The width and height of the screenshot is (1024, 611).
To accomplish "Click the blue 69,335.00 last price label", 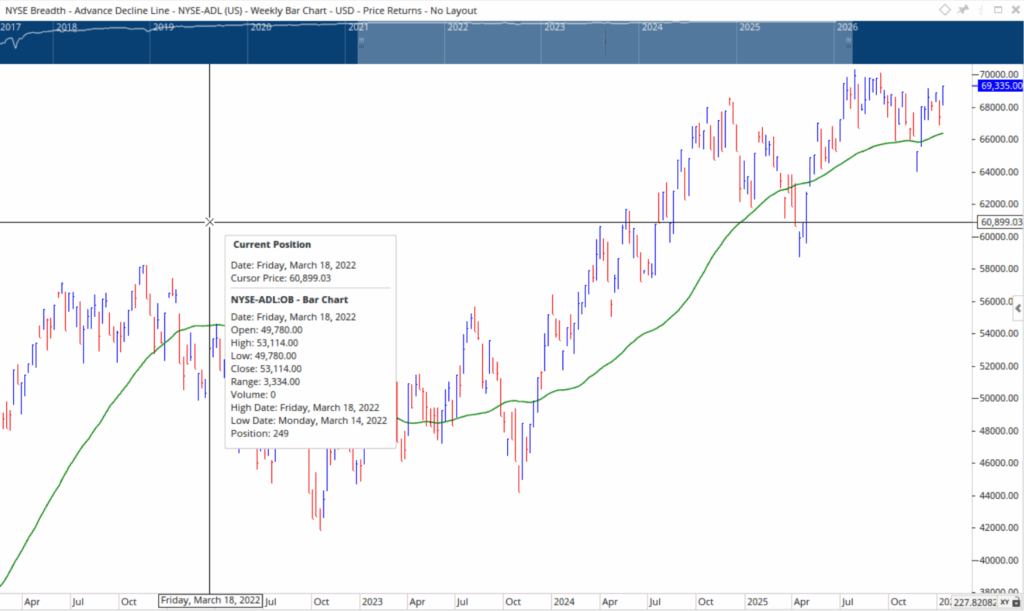I will click(x=996, y=86).
